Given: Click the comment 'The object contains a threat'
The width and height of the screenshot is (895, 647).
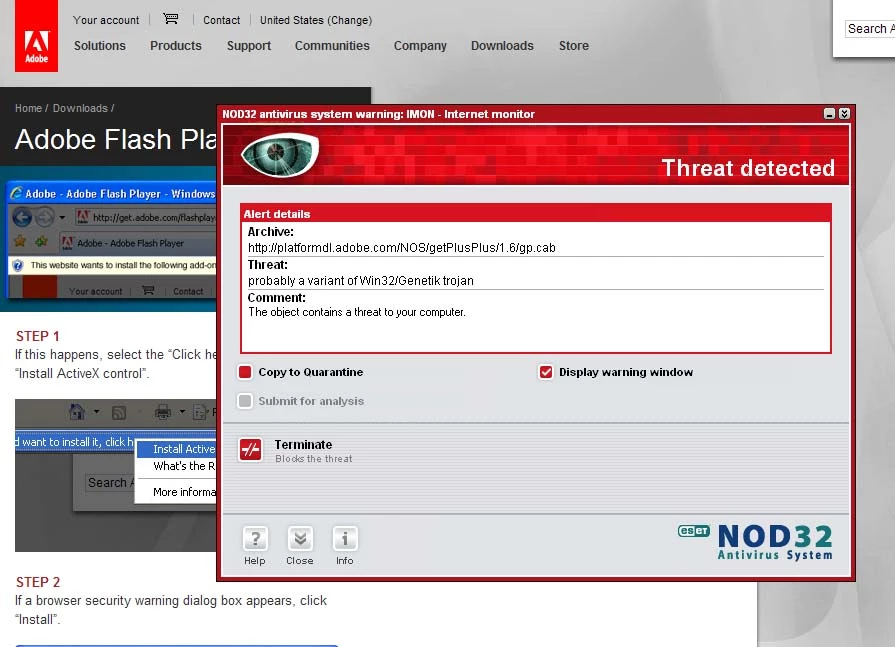Looking at the screenshot, I should [357, 312].
